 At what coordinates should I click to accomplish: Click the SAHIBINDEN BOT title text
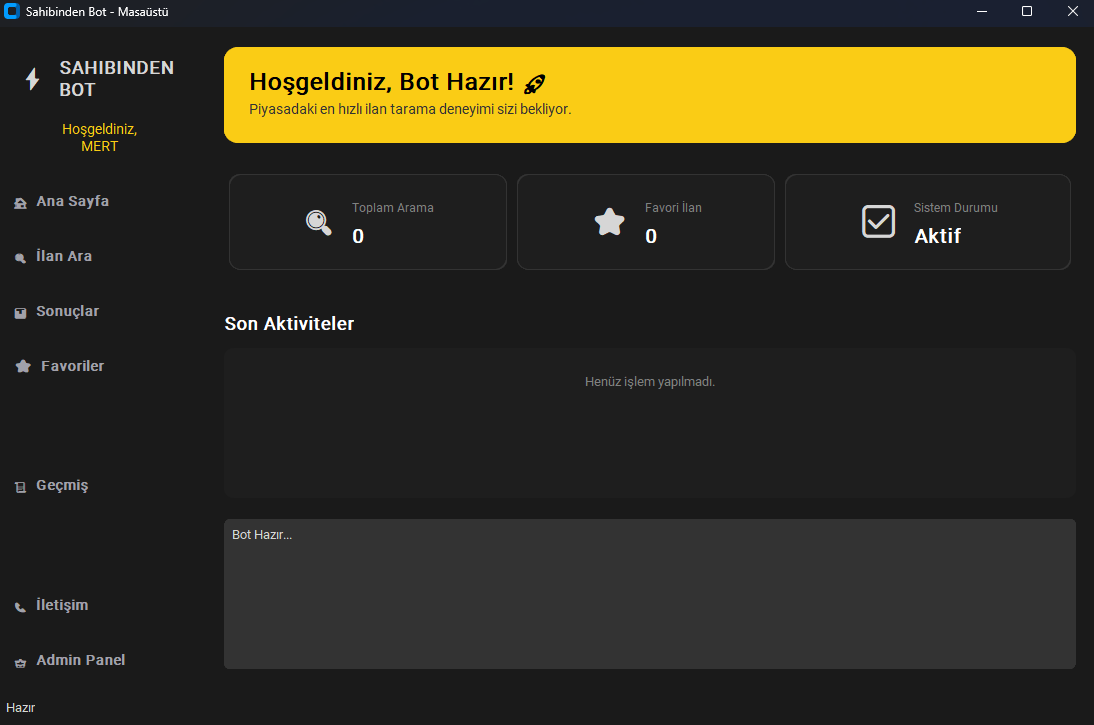(x=117, y=79)
